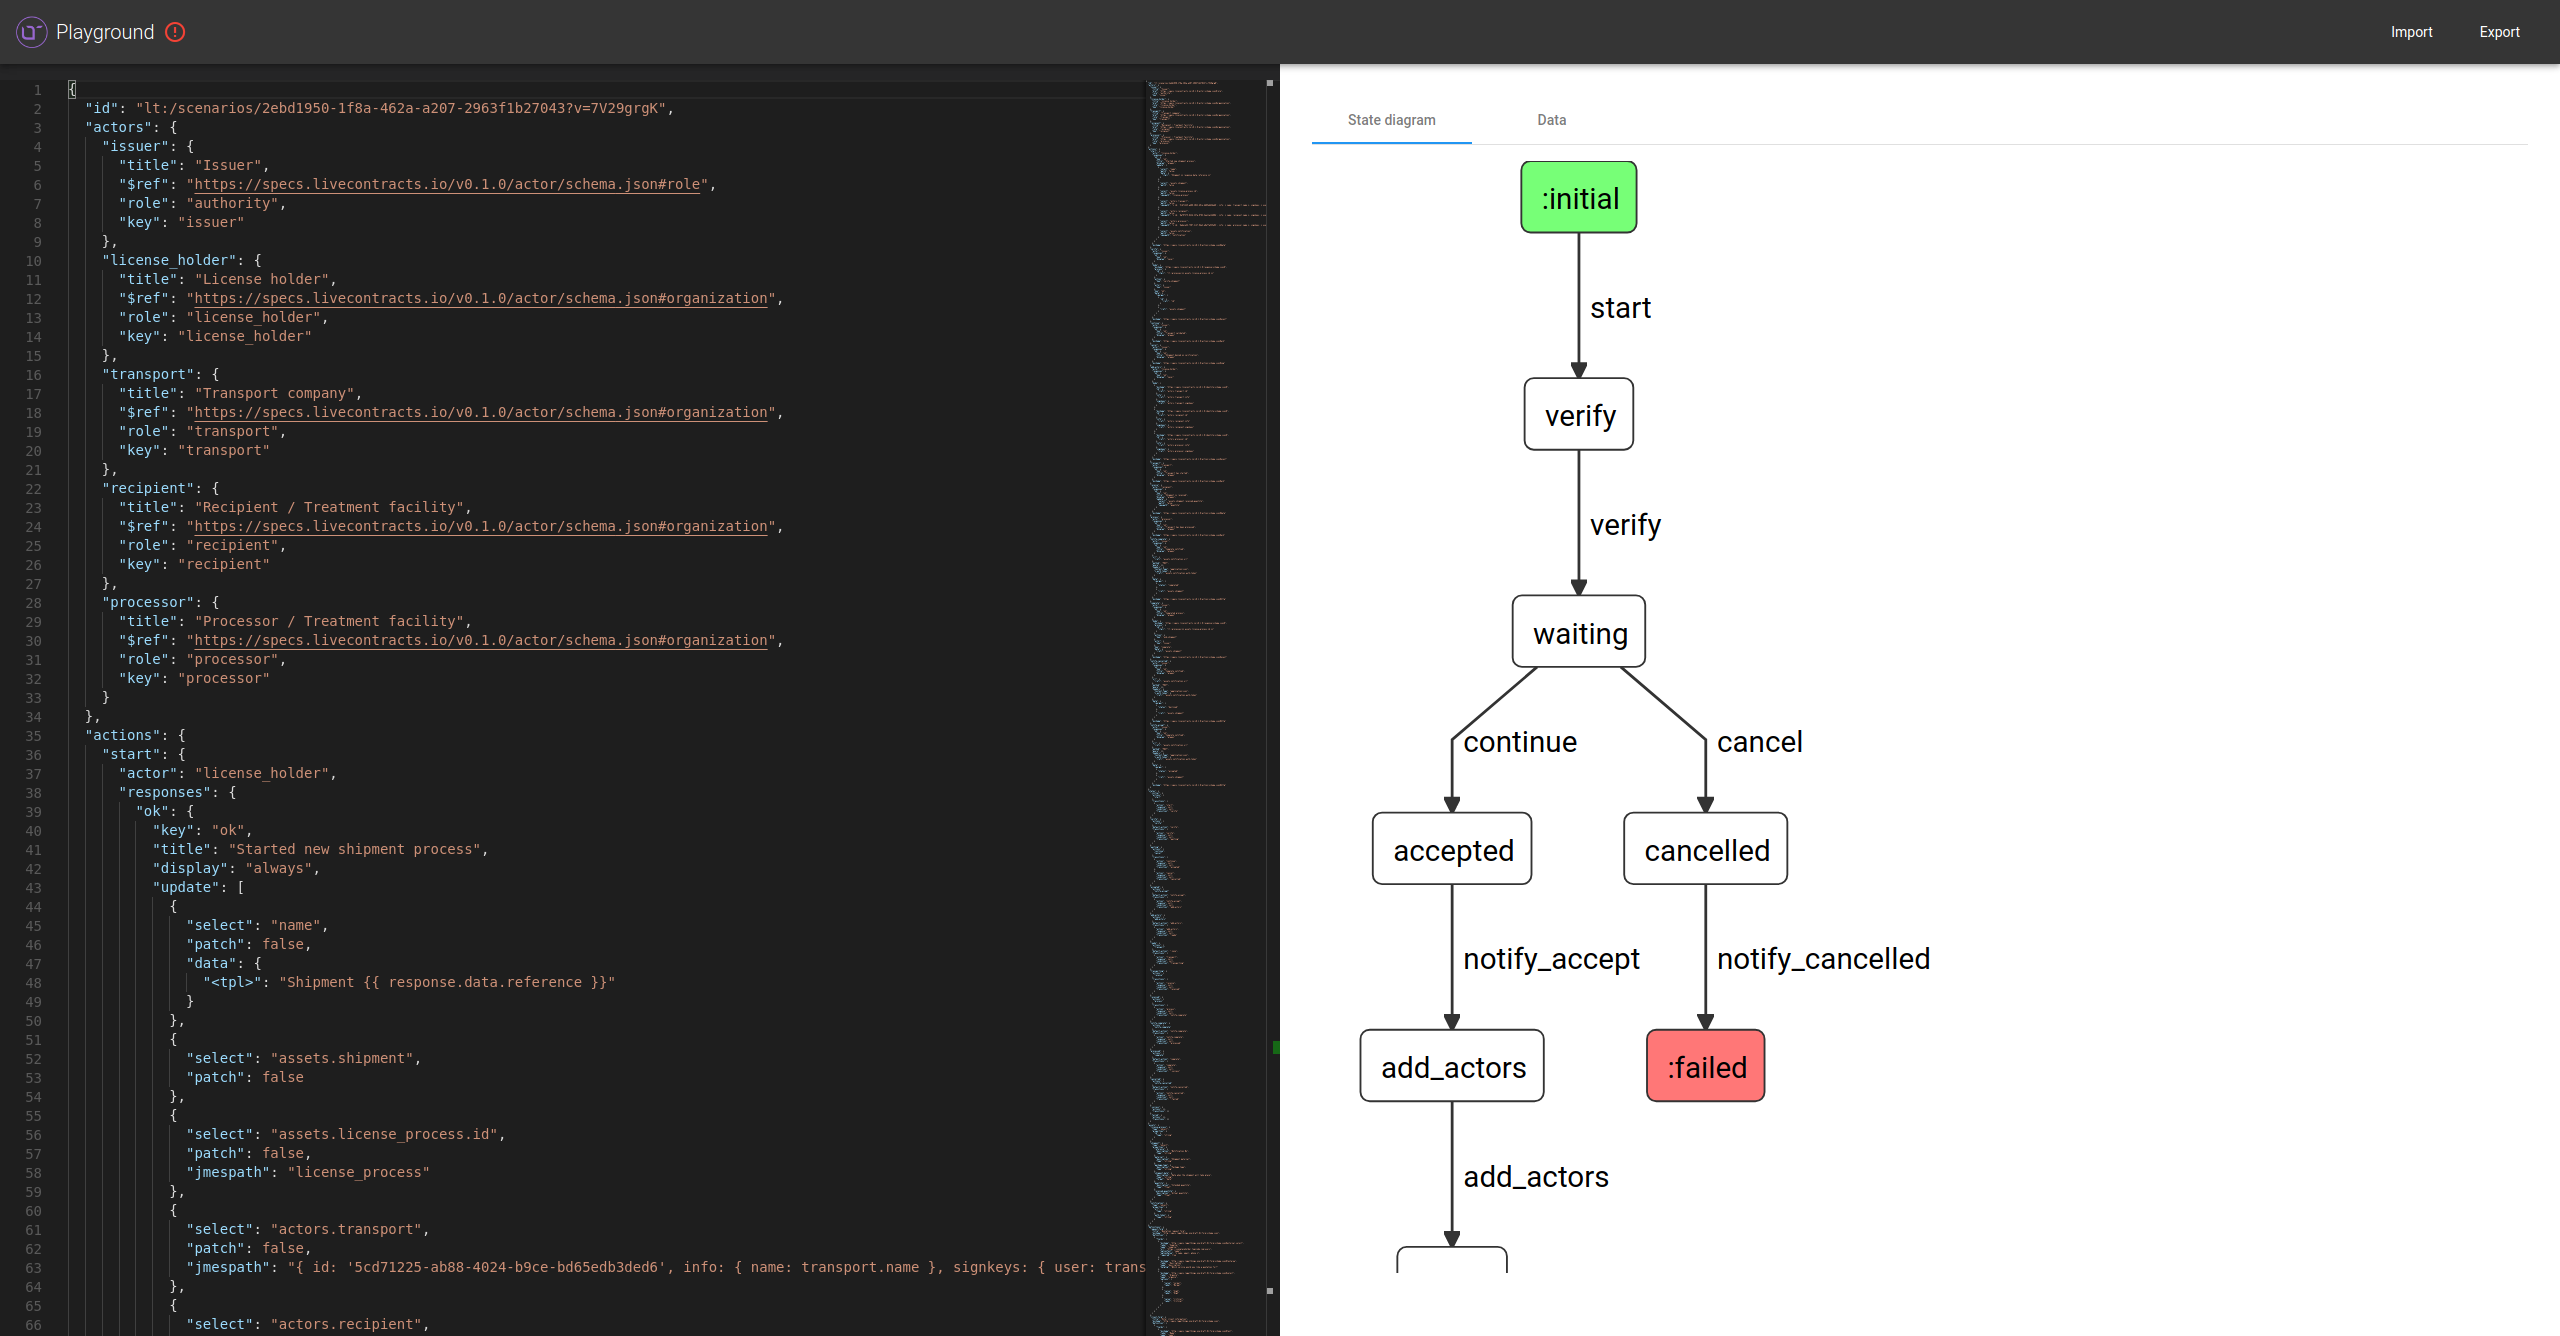Screen dimensions: 2560x1336
Task: Open the actor schema role link on line 6
Action: (444, 184)
